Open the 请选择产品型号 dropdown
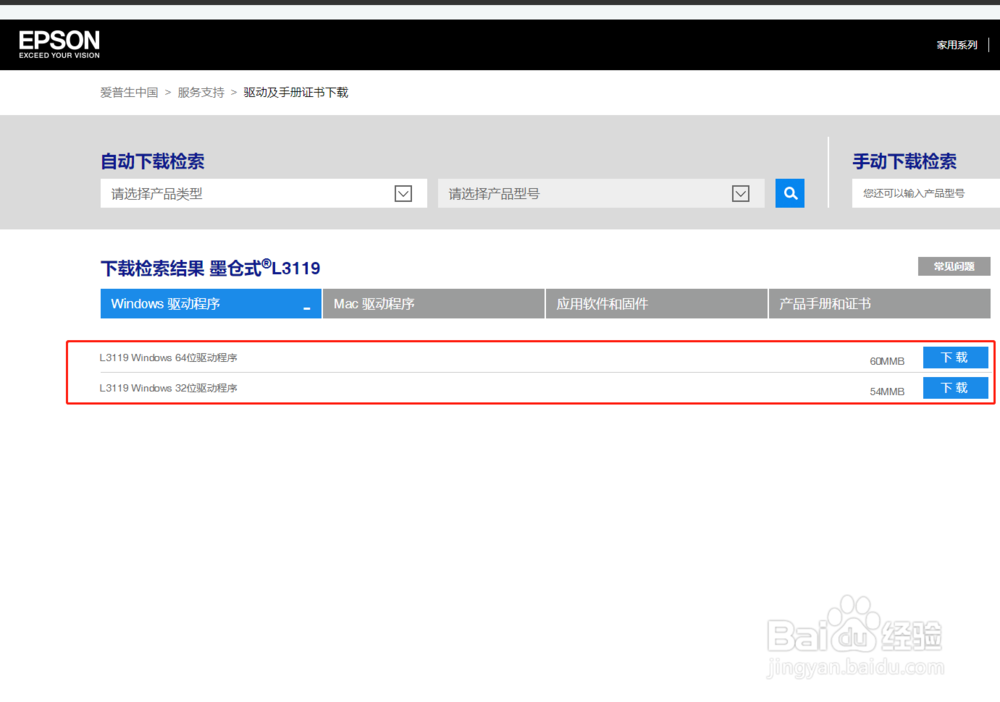Viewport: 1000px width, 702px height. pyautogui.click(x=601, y=193)
